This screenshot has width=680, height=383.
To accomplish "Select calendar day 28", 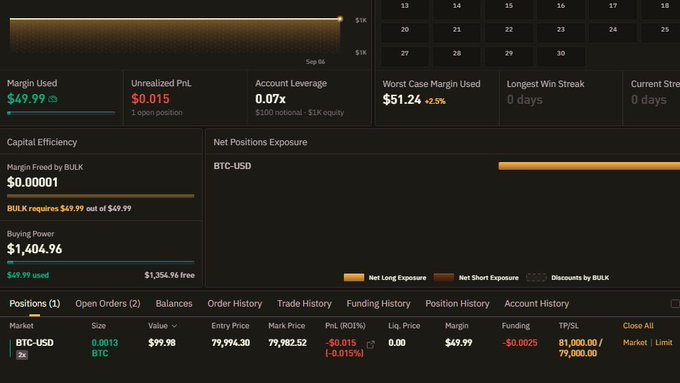I will tap(457, 56).
